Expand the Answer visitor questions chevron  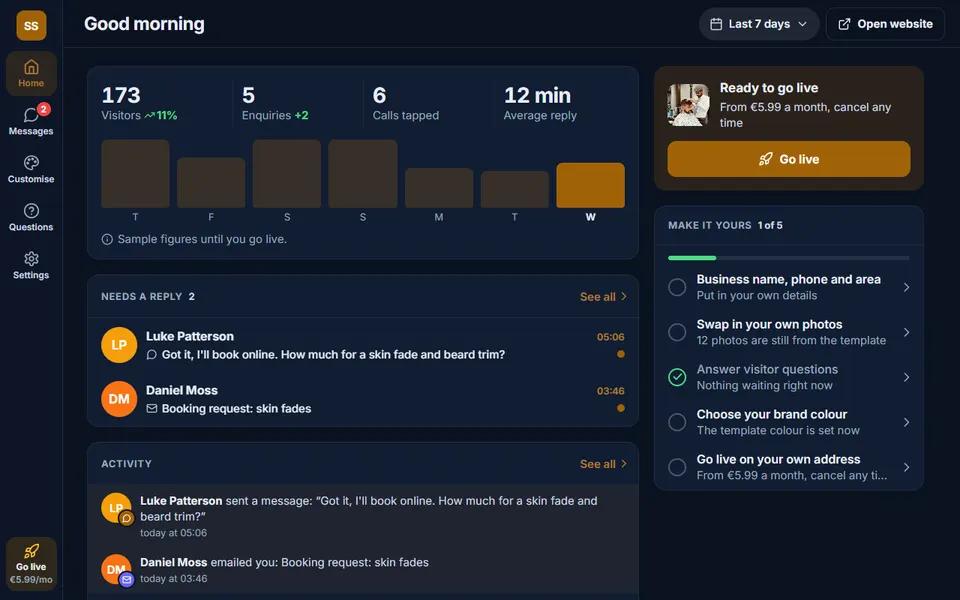click(906, 377)
